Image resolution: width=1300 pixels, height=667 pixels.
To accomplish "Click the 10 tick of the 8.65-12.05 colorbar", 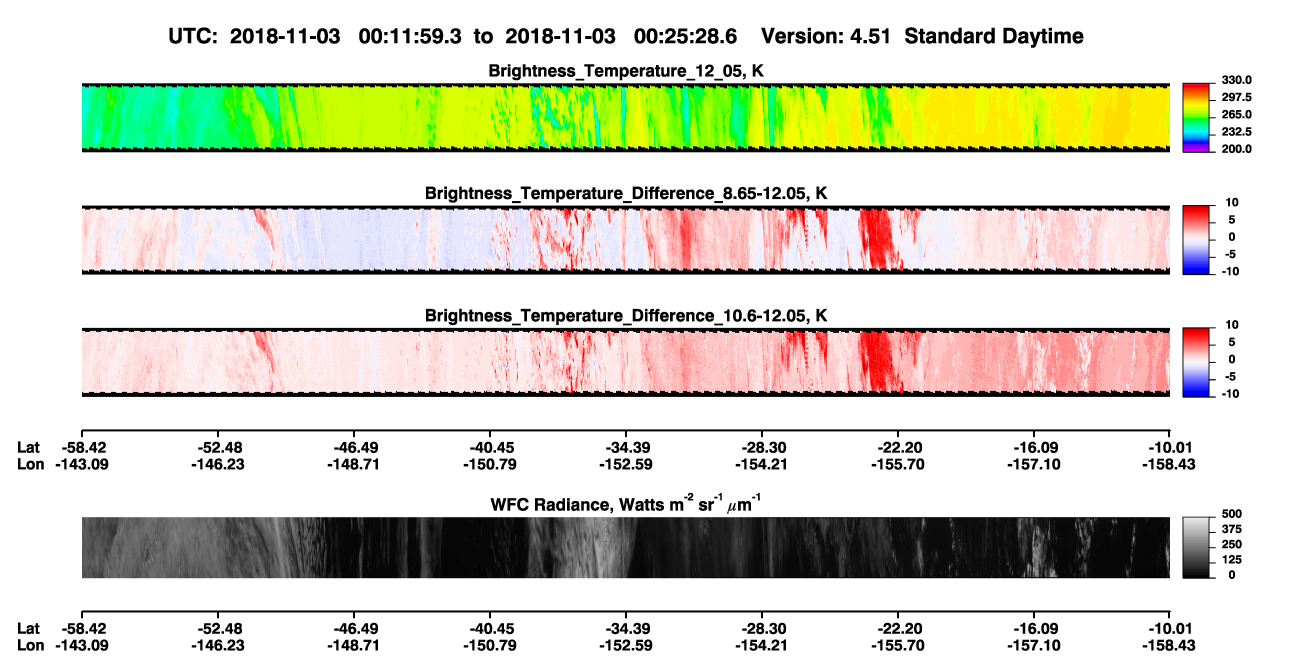I will click(x=1232, y=203).
